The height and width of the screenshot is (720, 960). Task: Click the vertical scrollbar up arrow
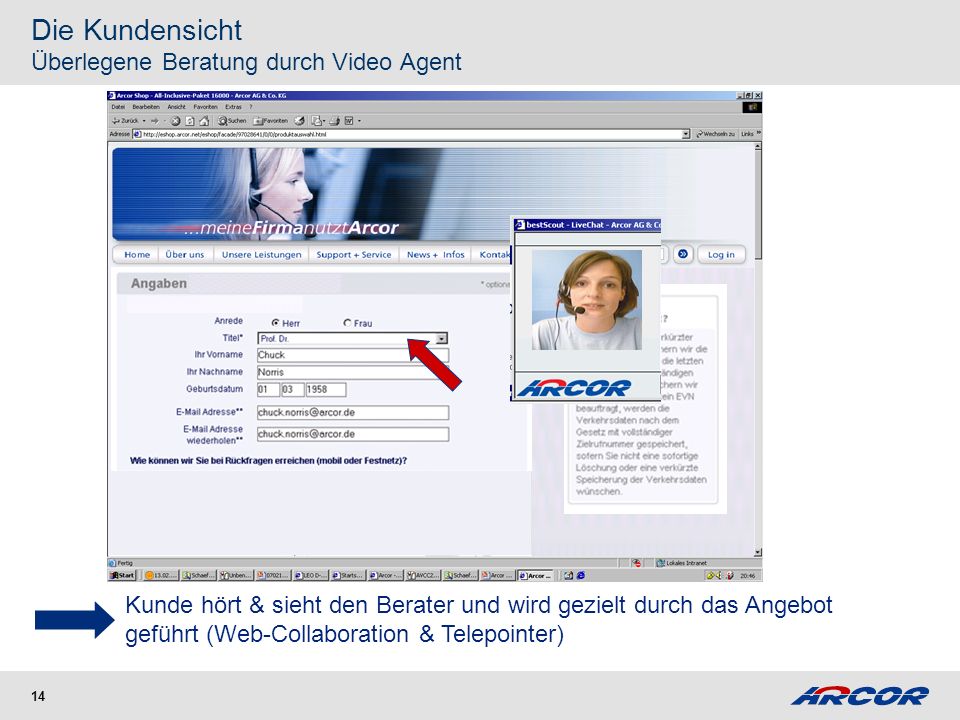click(x=758, y=147)
